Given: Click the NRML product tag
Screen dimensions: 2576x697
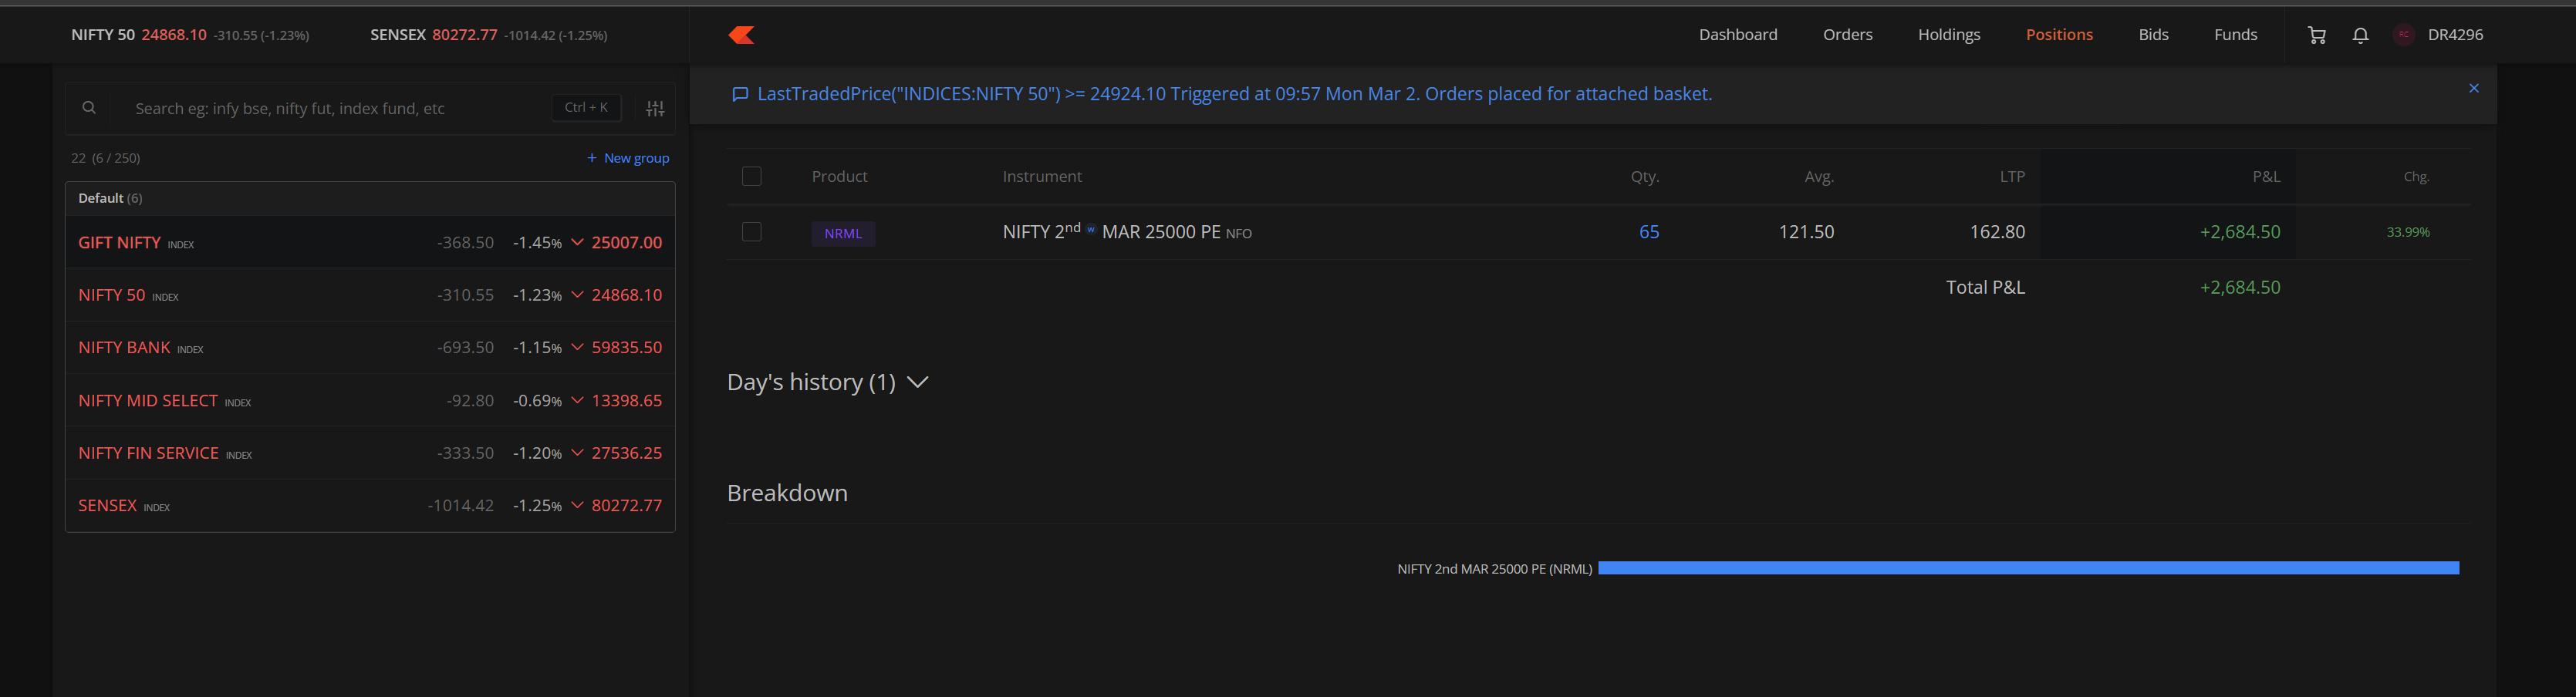Looking at the screenshot, I should pos(843,233).
